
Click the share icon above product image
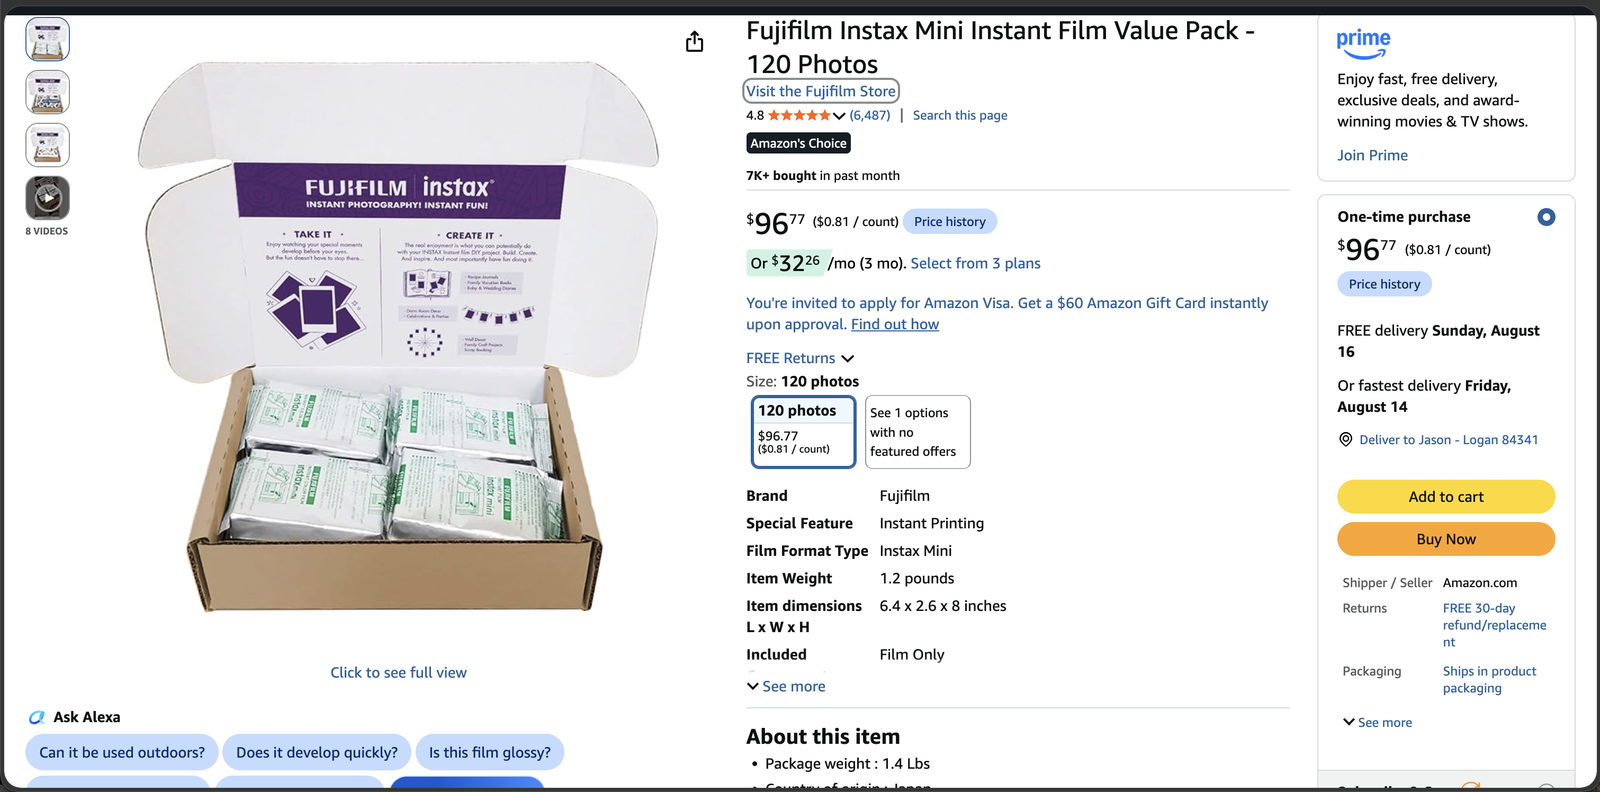pos(695,42)
